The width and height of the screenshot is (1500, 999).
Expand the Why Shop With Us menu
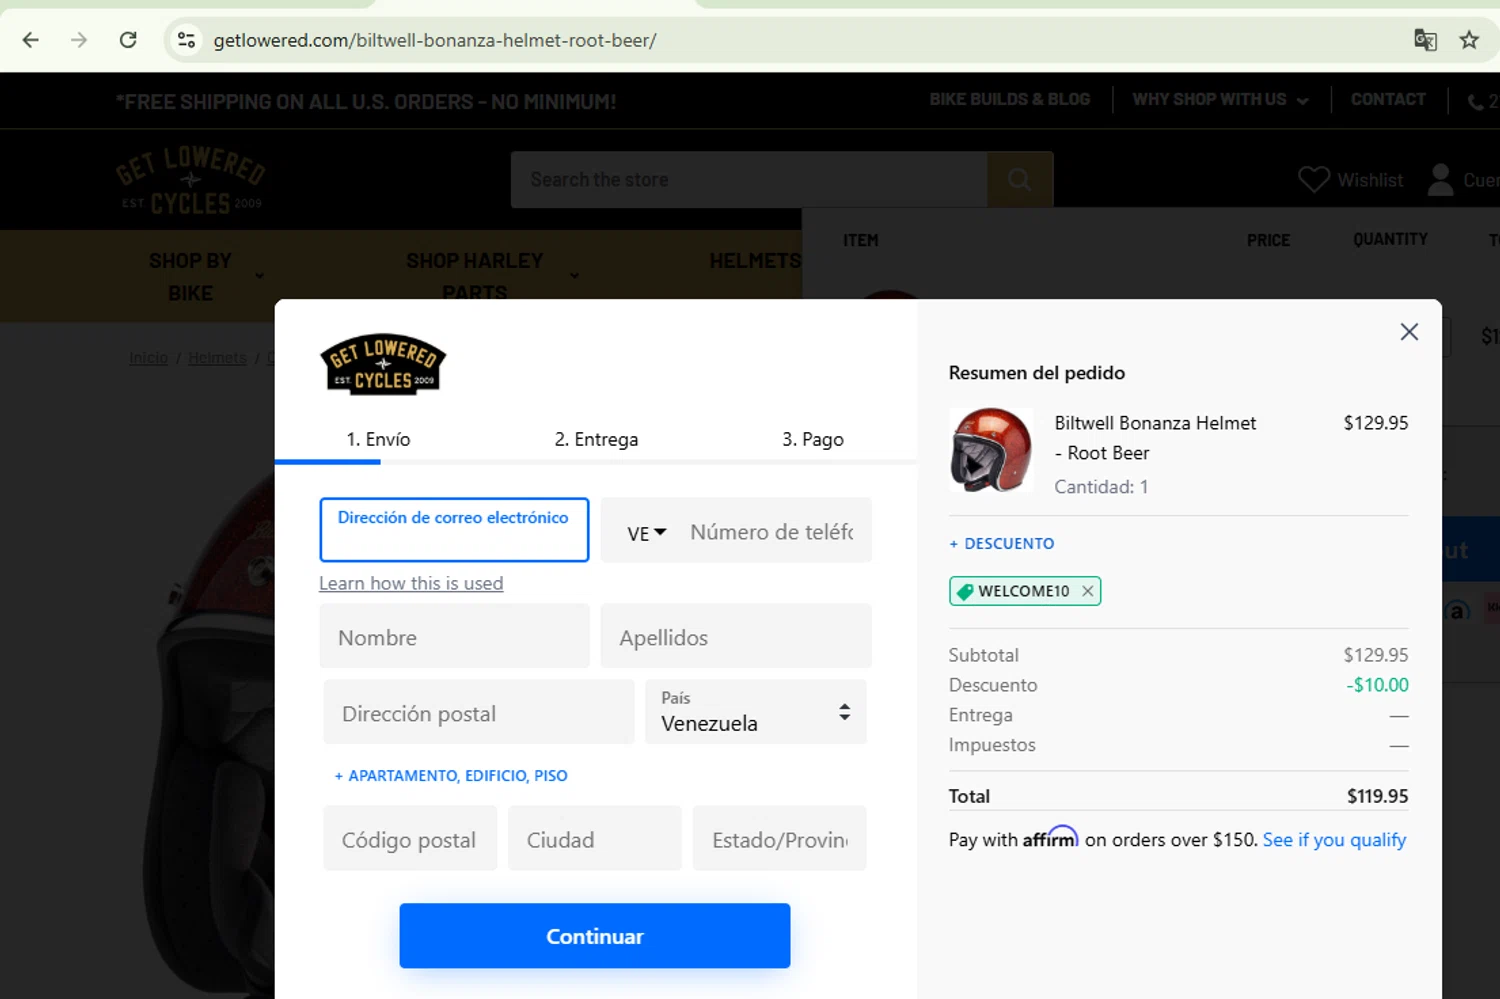[x=1220, y=100]
